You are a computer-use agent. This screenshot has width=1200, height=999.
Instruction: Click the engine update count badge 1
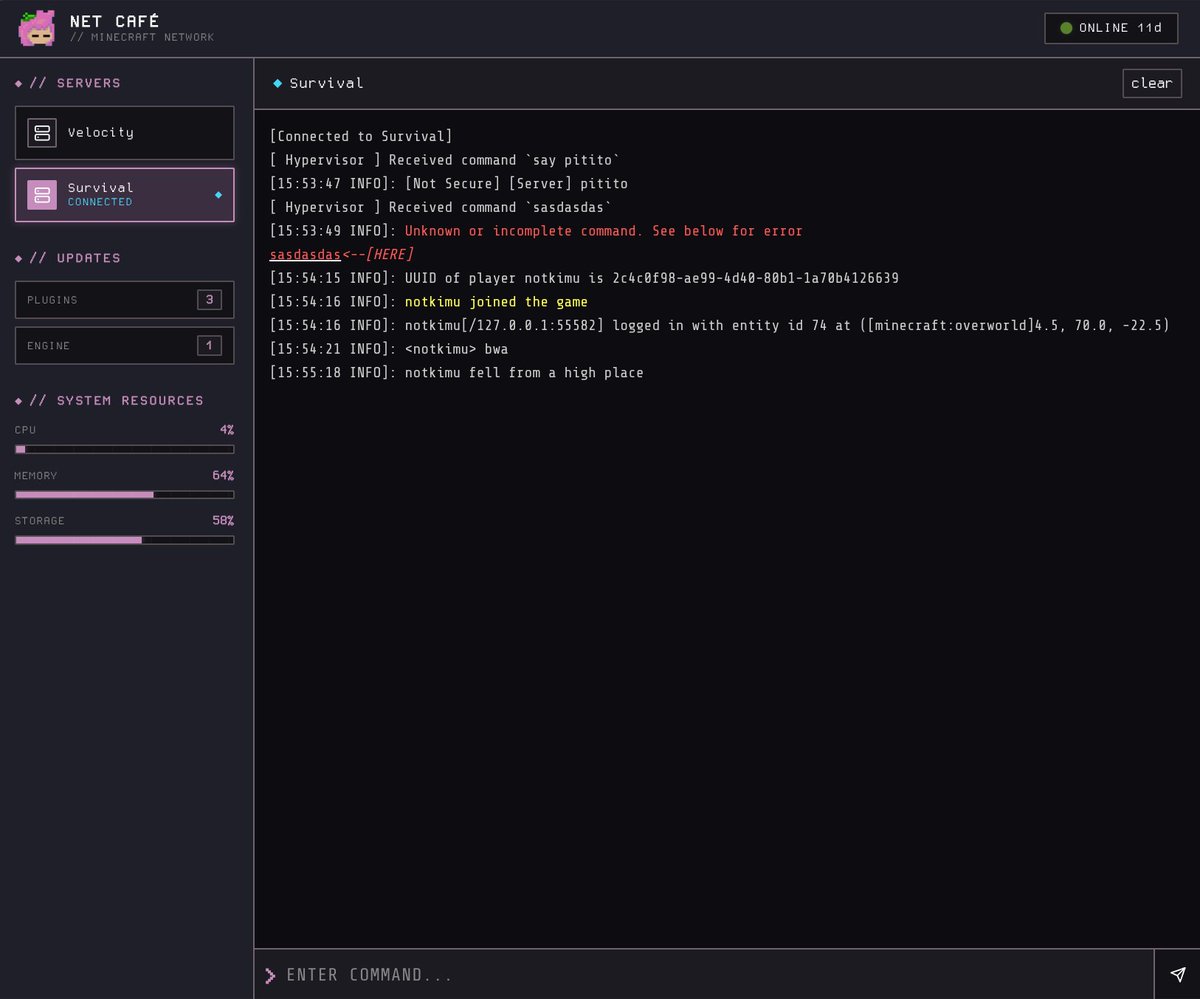209,346
